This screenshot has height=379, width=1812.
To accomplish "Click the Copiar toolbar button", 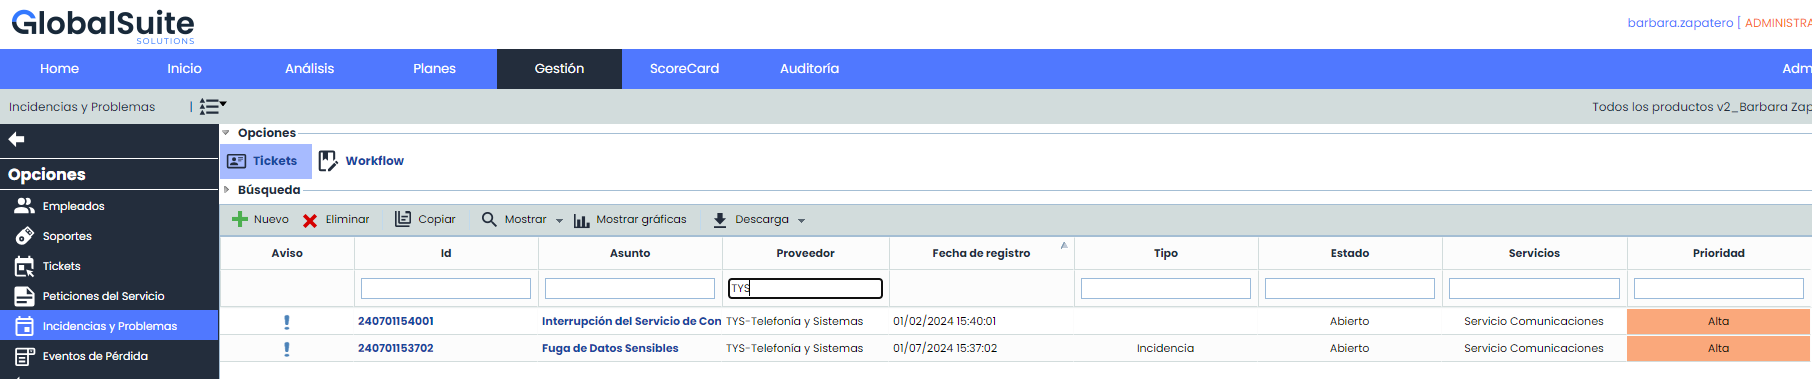I will (425, 219).
